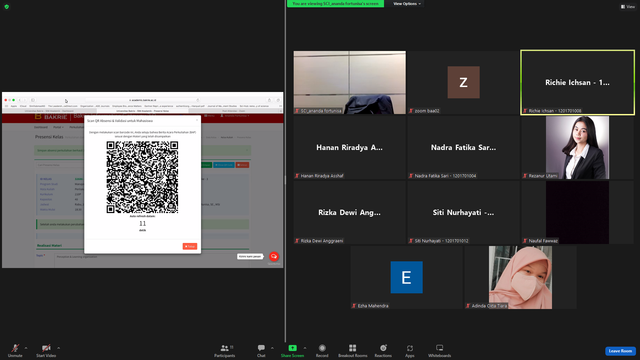Image resolution: width=640 pixels, height=360 pixels.
Task: Click the green encryption shield icon
Action: [7, 7]
